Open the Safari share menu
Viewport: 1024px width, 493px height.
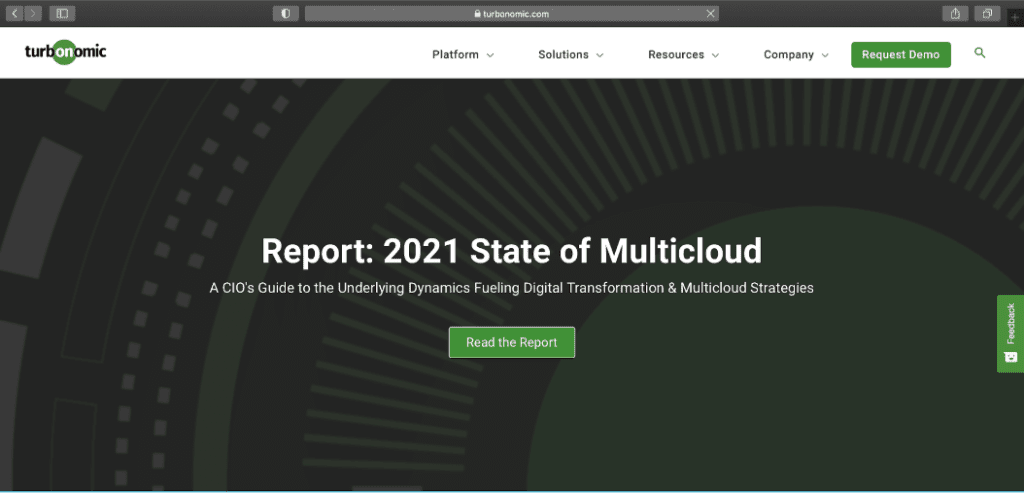[955, 13]
